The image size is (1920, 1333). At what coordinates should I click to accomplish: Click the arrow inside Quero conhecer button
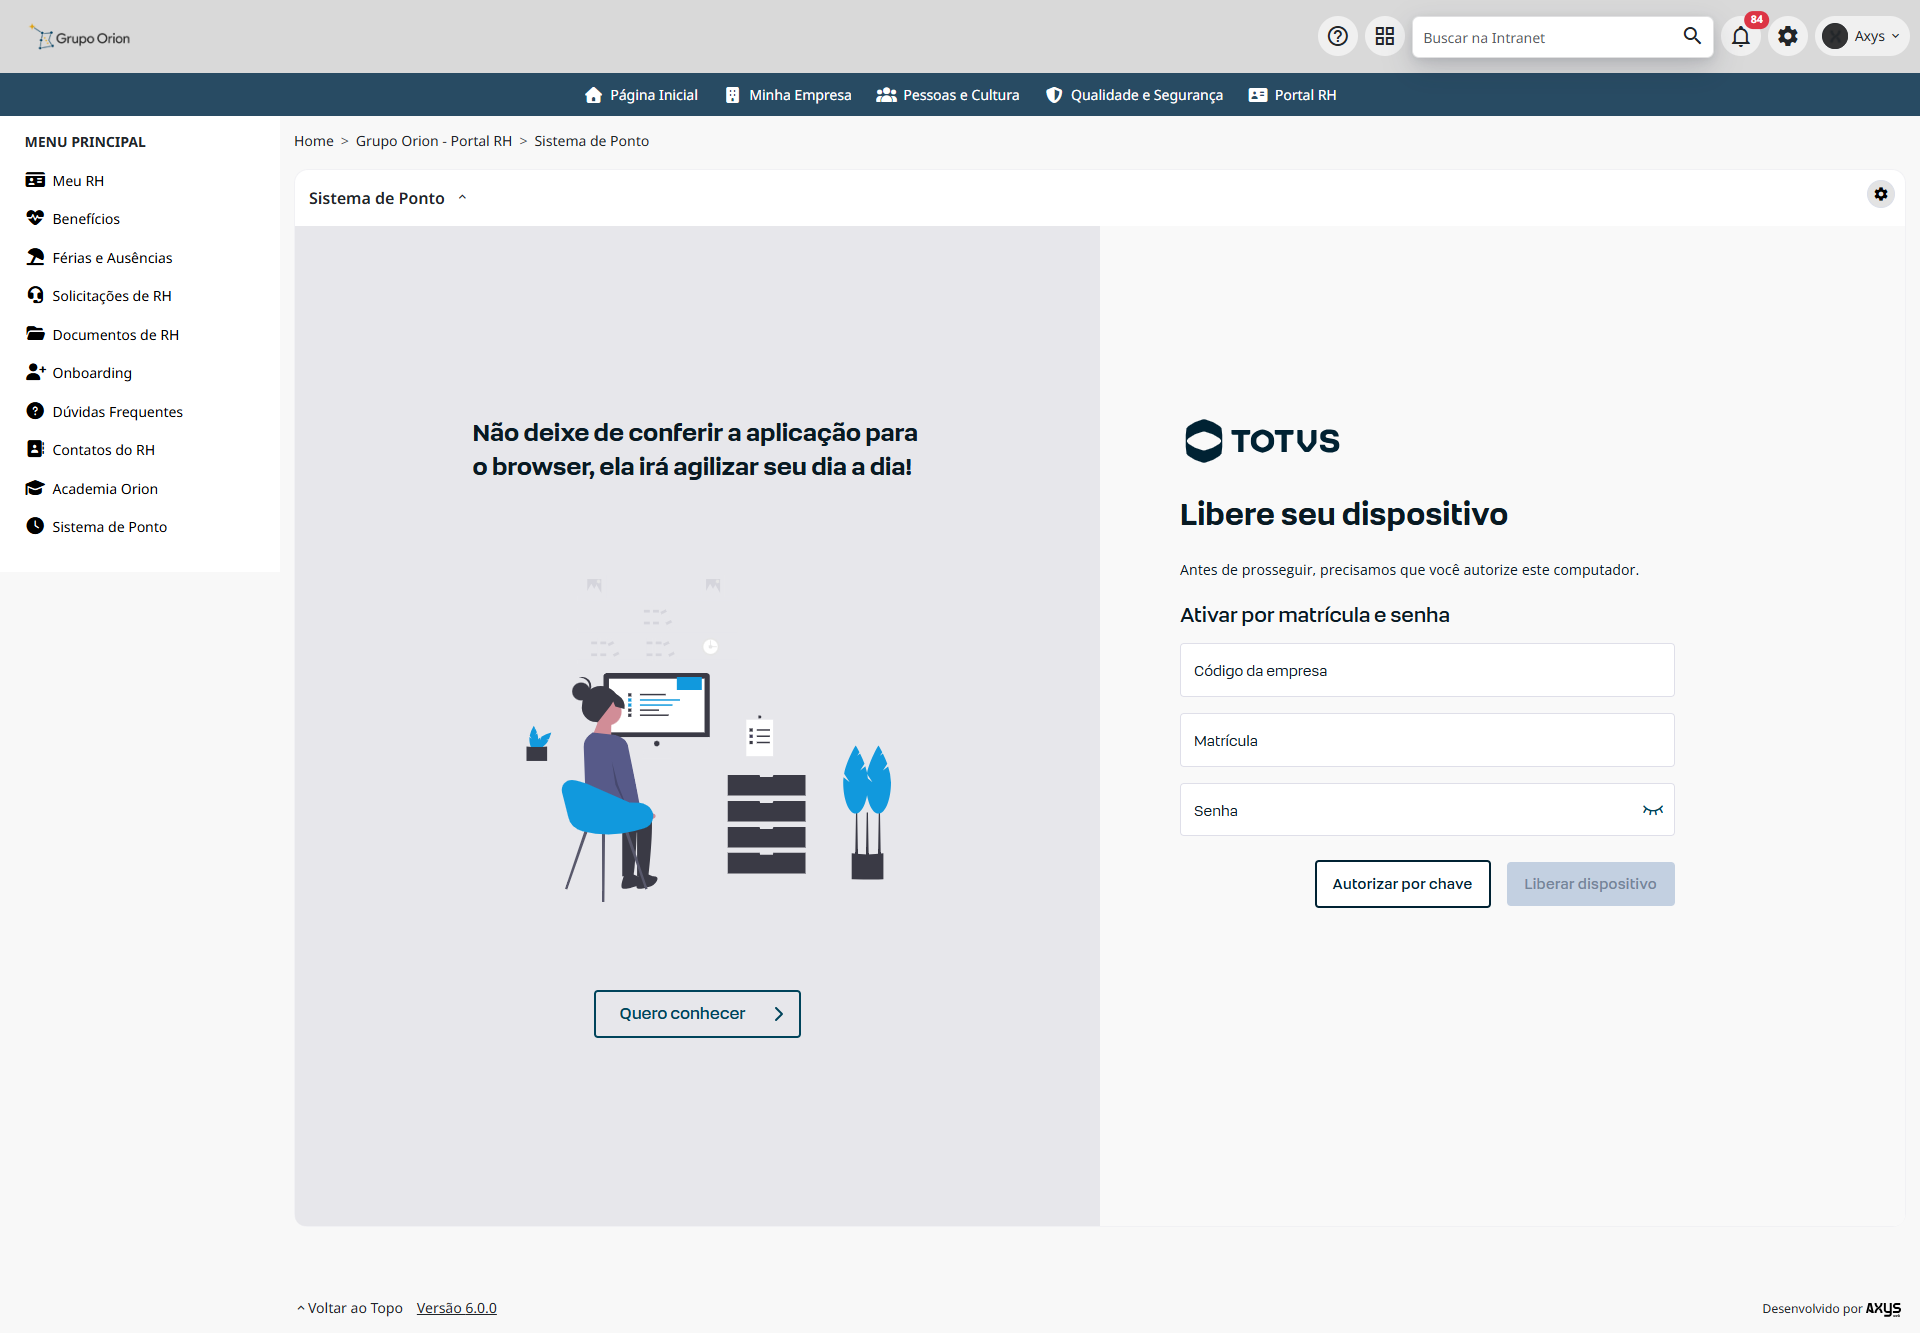(779, 1014)
